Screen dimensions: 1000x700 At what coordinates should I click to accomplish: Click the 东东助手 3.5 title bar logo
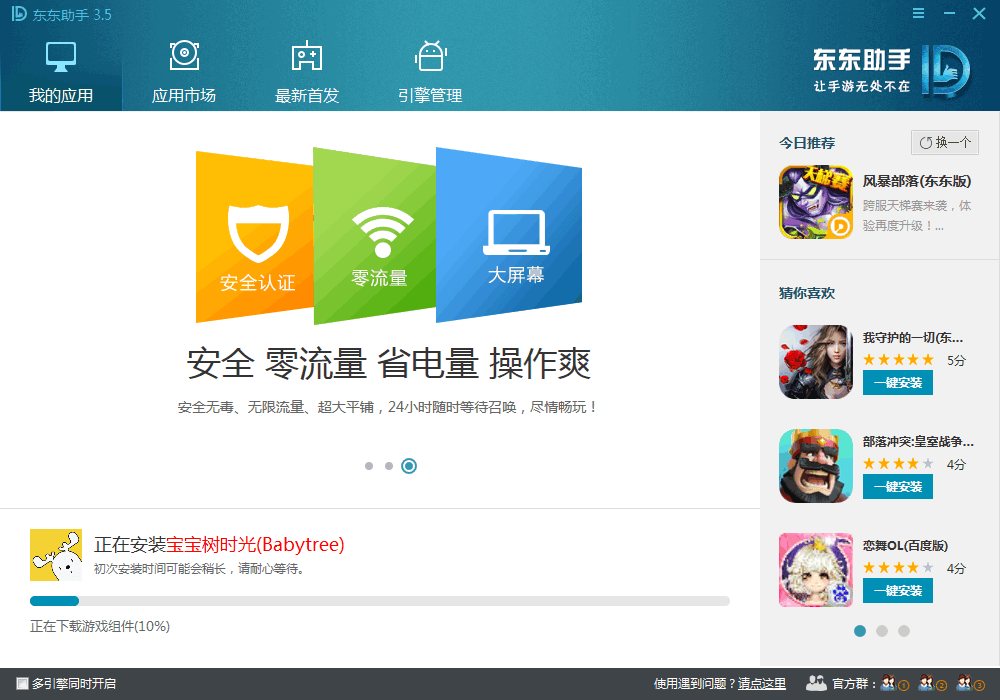61,14
